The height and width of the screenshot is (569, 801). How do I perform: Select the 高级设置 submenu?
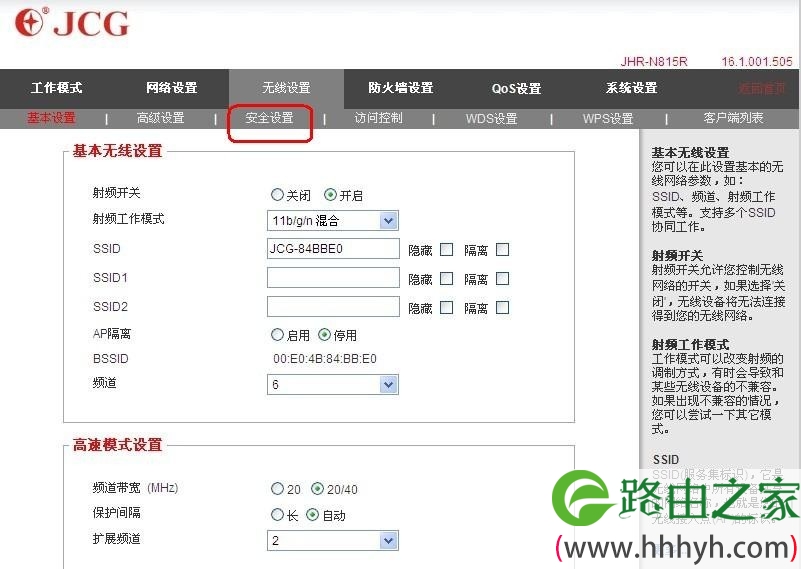(160, 118)
